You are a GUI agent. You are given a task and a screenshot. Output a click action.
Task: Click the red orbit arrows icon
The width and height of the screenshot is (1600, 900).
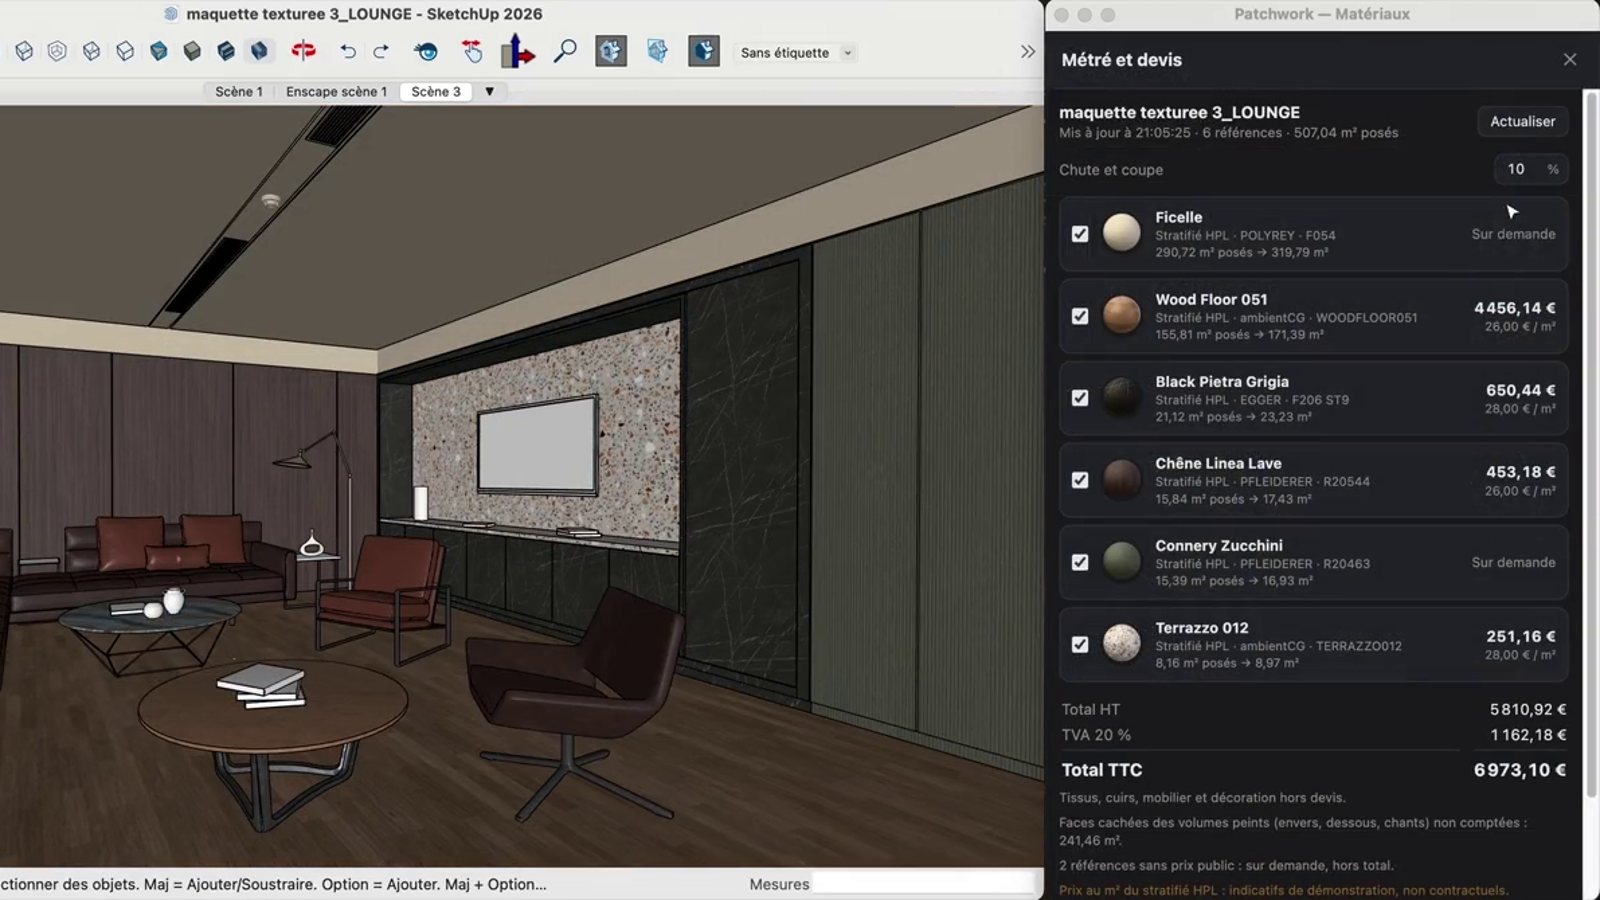pos(303,51)
